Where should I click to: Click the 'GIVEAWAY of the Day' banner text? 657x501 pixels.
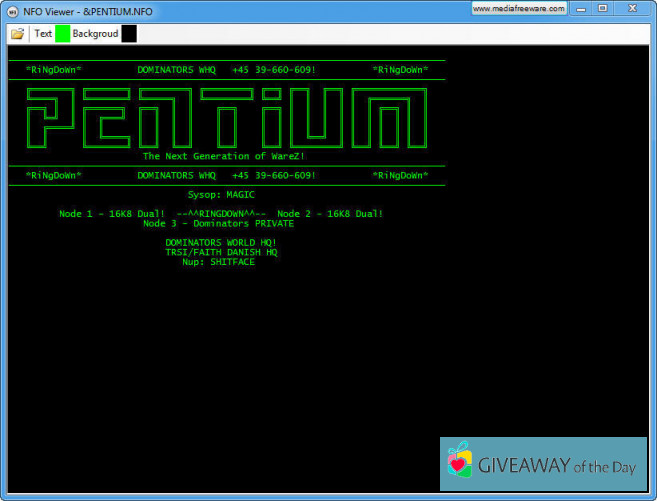click(558, 465)
